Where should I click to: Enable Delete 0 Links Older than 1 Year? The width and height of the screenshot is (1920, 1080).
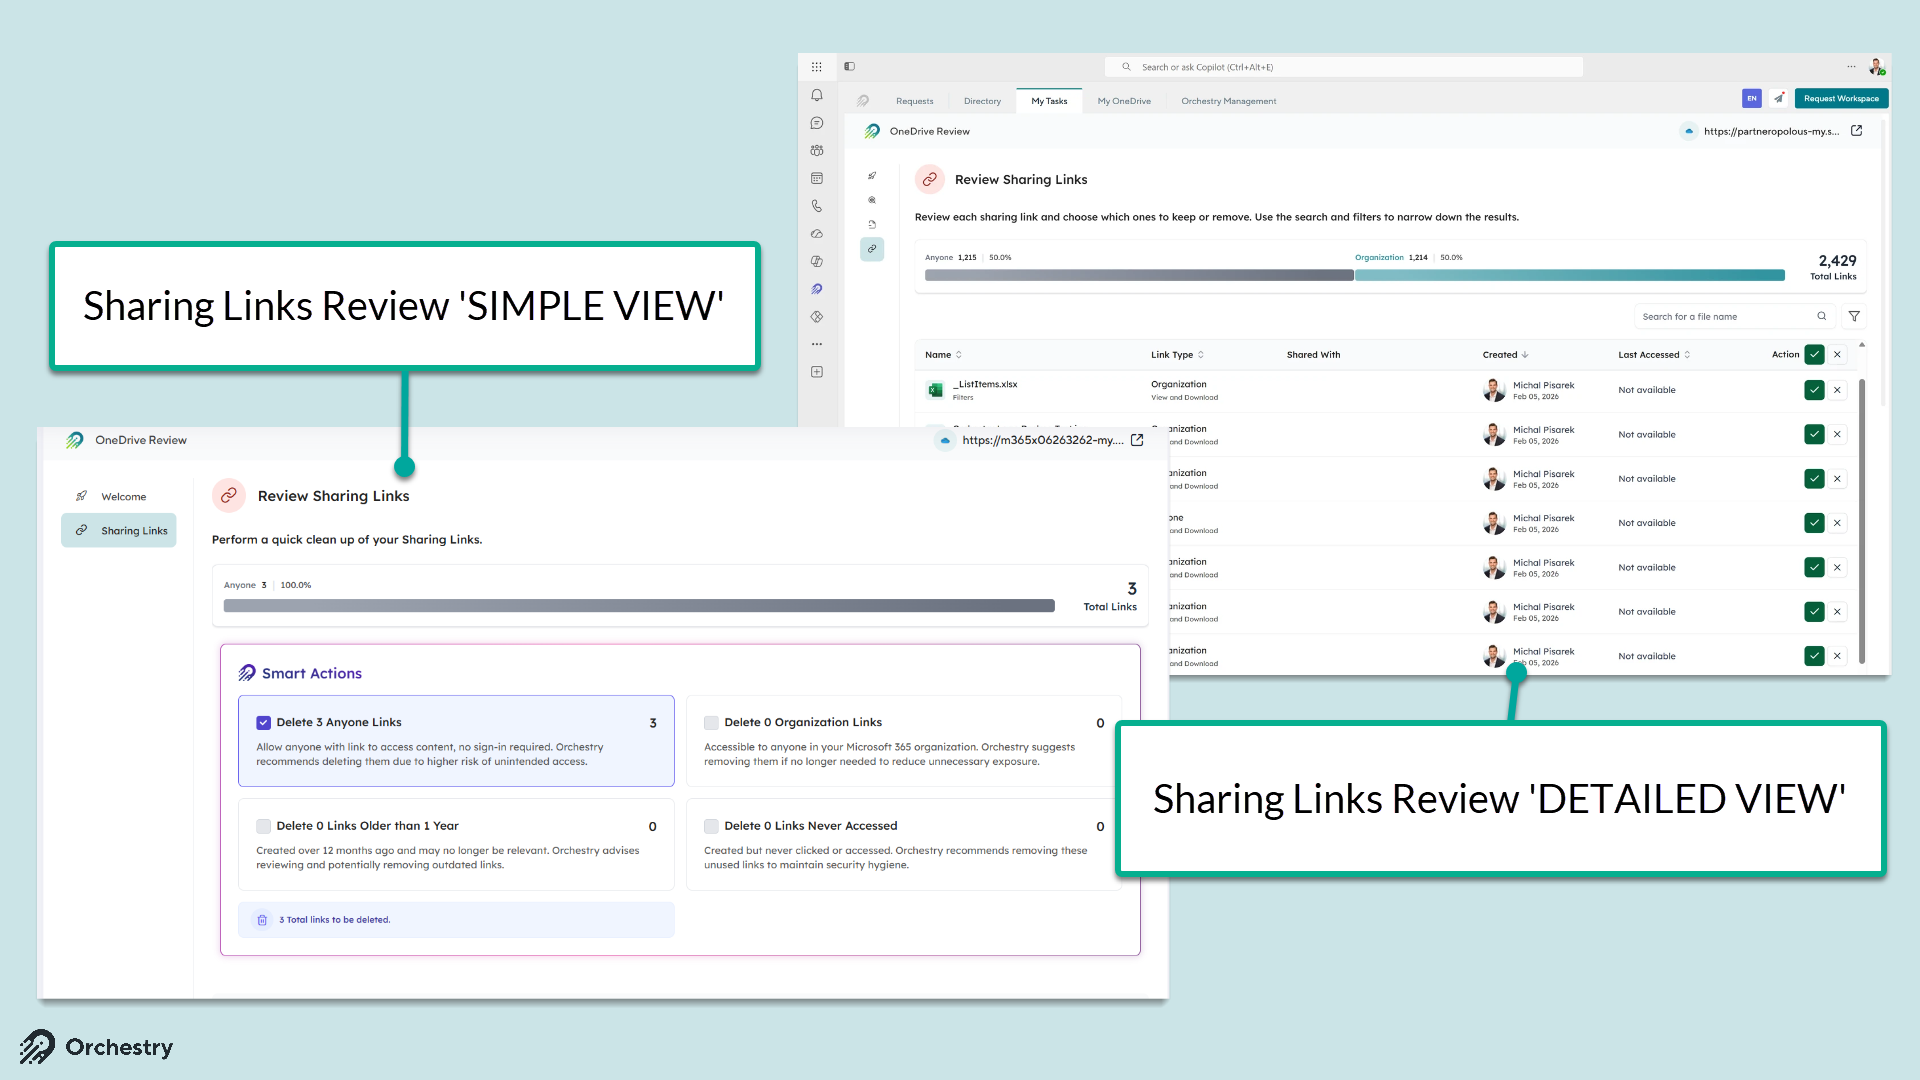point(264,826)
